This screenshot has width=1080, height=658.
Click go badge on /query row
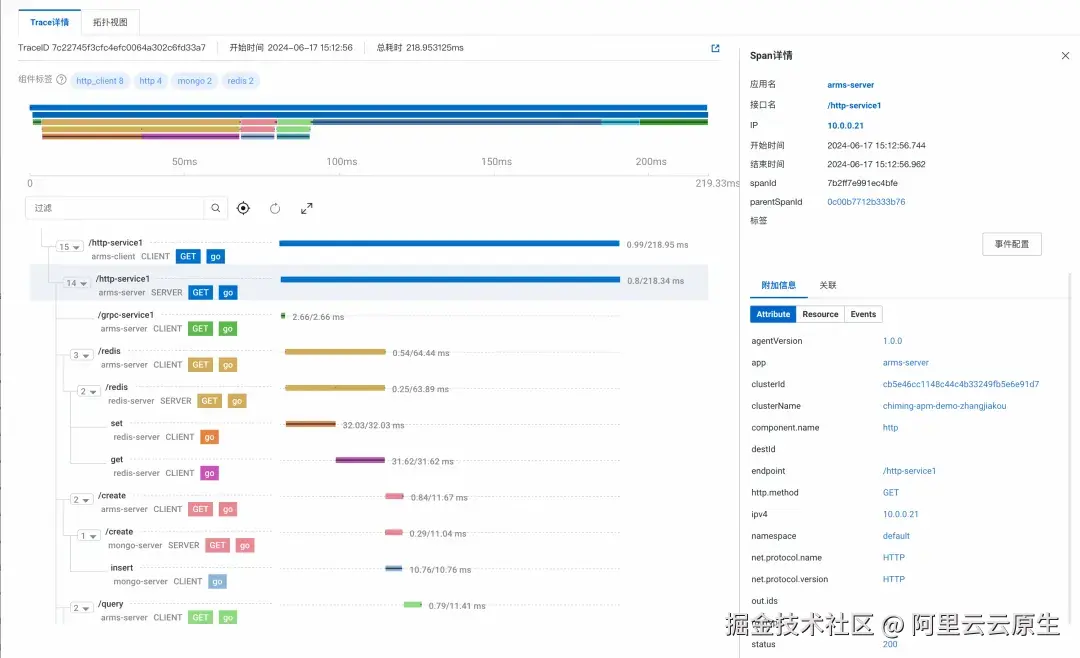227,617
